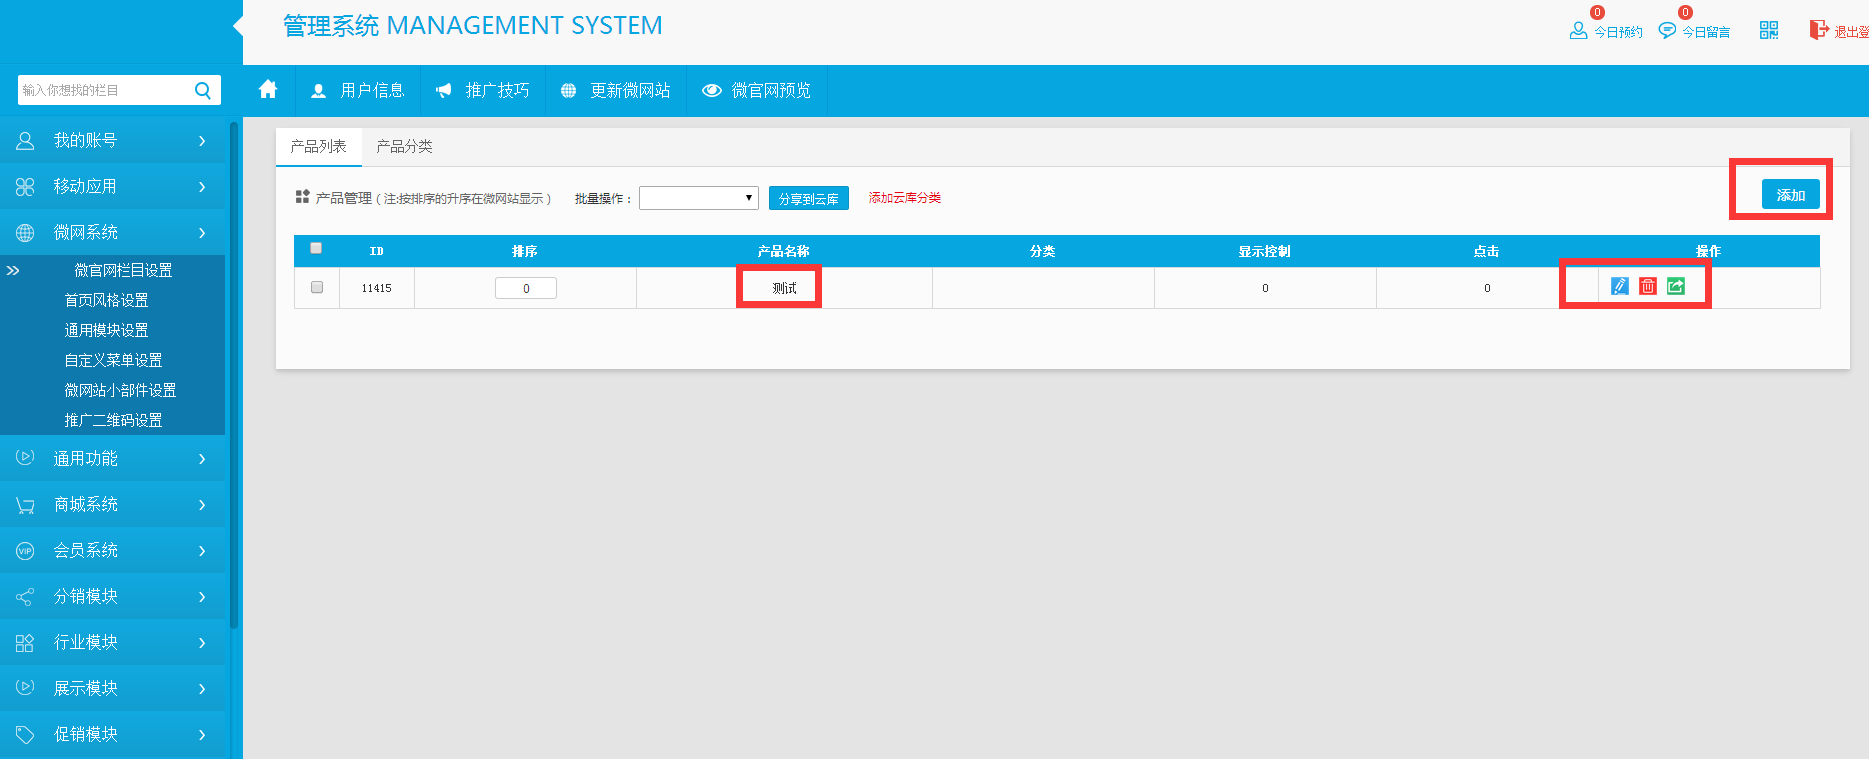
Task: Click the 添加云库分类 red link
Action: click(x=904, y=198)
